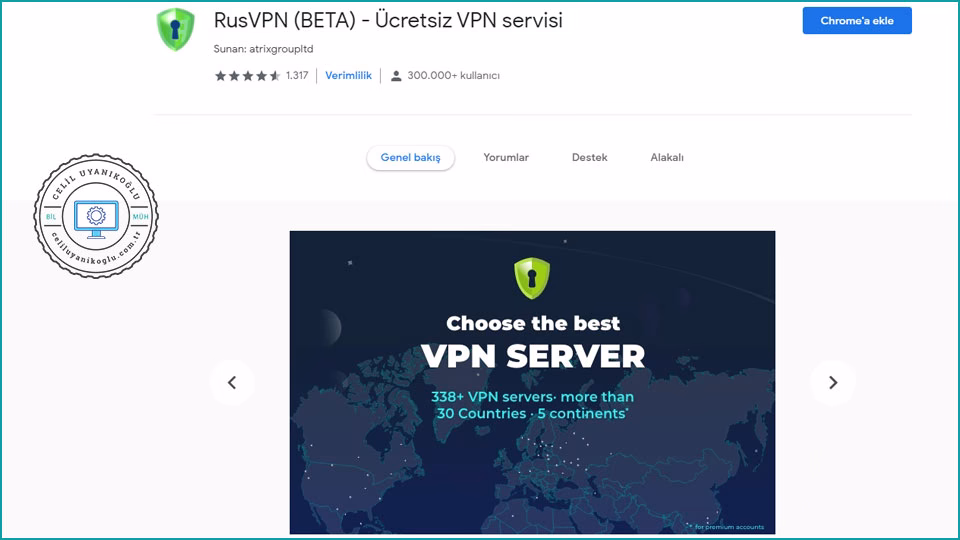Screen dimensions: 960x540
Task: Click the RusVPN (BETA) extension title
Action: tap(388, 20)
